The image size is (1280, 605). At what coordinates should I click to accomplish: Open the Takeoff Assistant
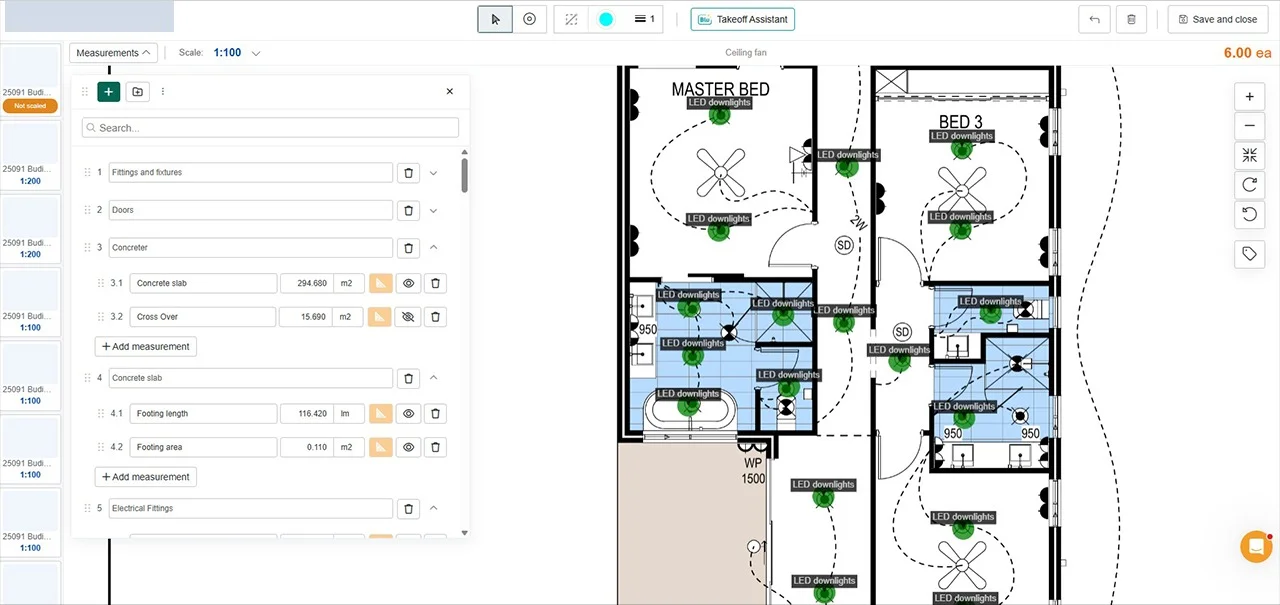[742, 19]
